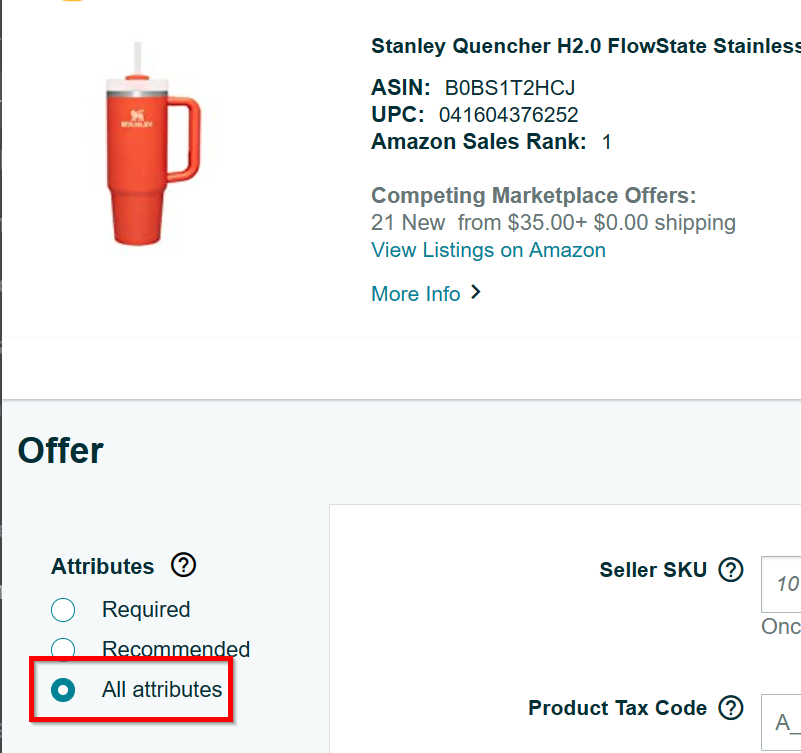Select the All attributes radio button
Screen dimensions: 801x753
(63, 690)
